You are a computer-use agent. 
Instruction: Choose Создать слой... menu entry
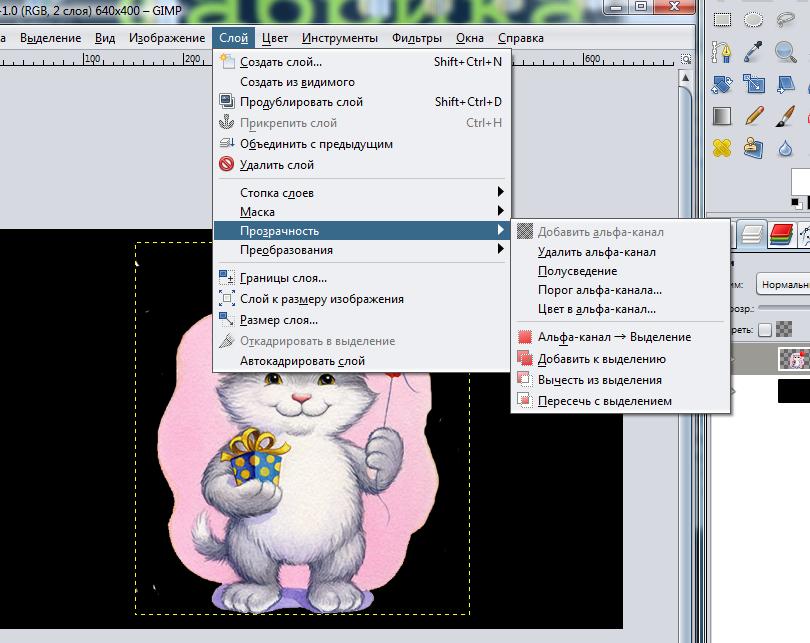pyautogui.click(x=362, y=62)
